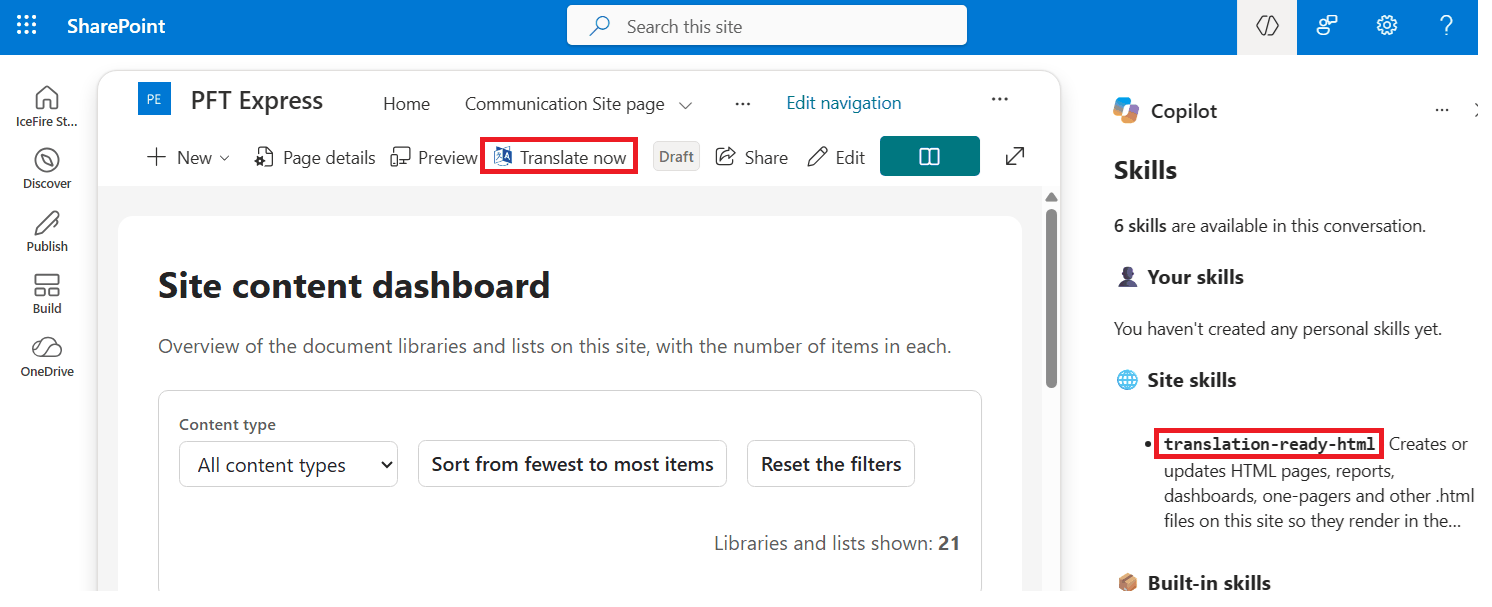Click Translate now
Viewport: 1492px width, 607px height.
[560, 157]
